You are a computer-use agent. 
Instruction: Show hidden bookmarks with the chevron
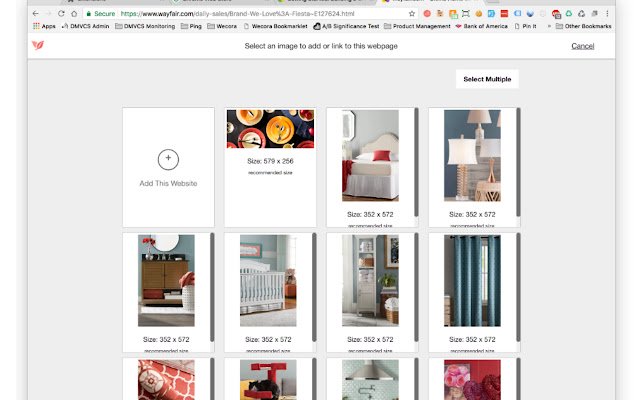(x=549, y=26)
